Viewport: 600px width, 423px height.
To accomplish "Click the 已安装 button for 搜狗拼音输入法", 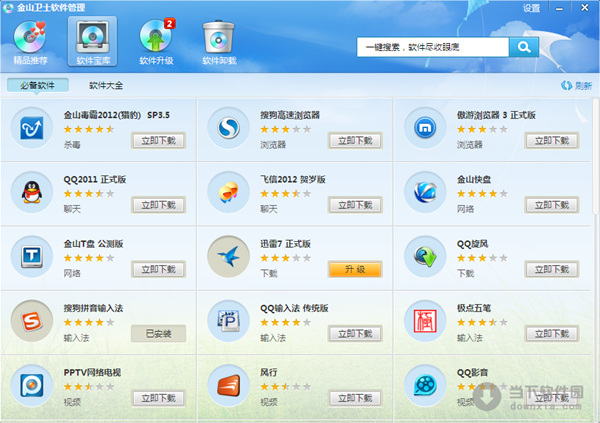I will click(x=158, y=333).
